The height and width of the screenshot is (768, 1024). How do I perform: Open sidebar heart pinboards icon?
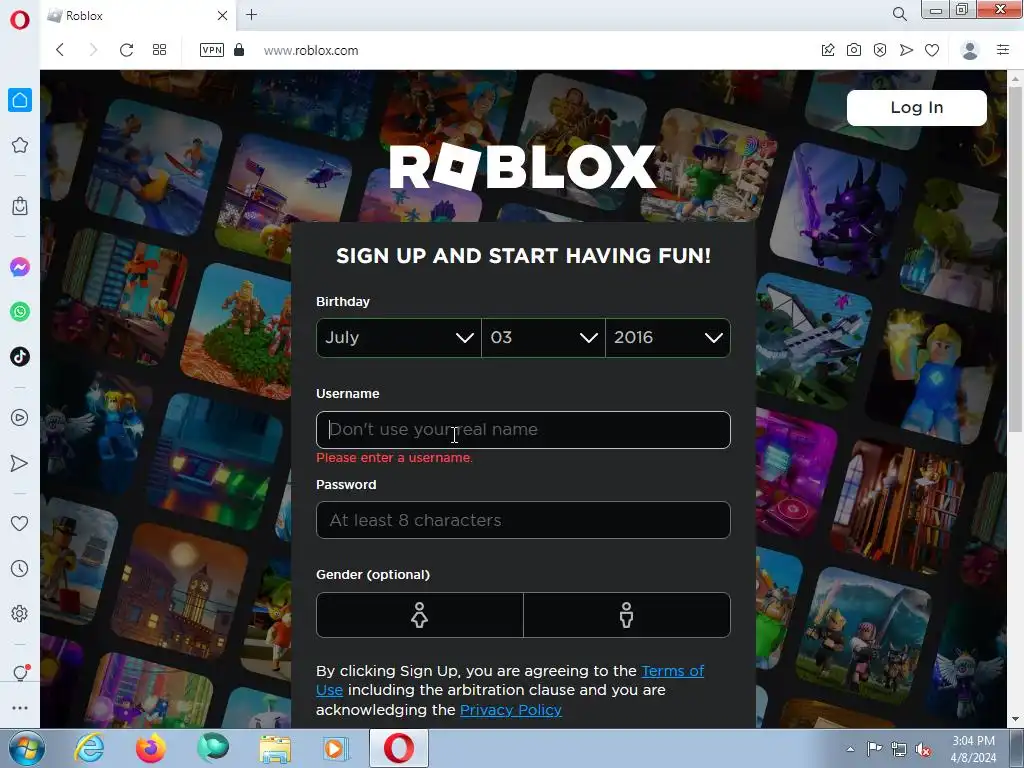pyautogui.click(x=20, y=523)
